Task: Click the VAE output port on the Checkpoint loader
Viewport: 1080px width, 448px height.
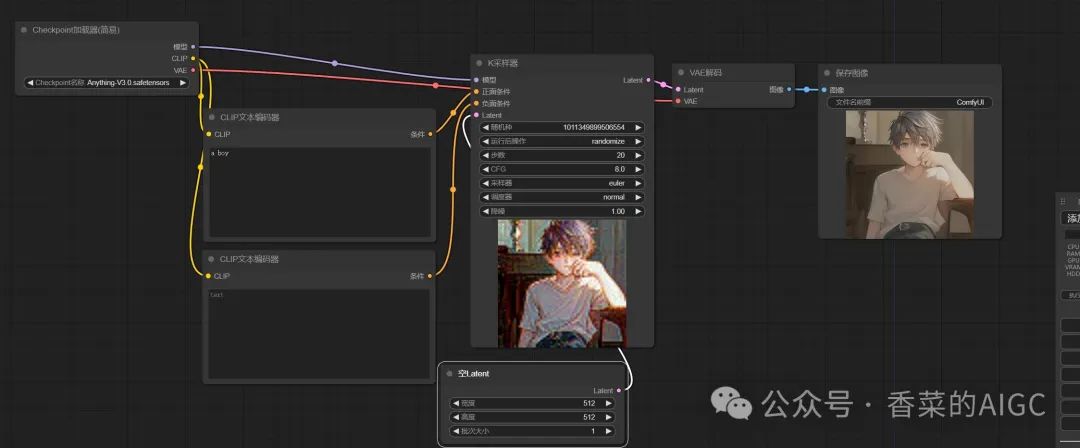Action: click(193, 70)
